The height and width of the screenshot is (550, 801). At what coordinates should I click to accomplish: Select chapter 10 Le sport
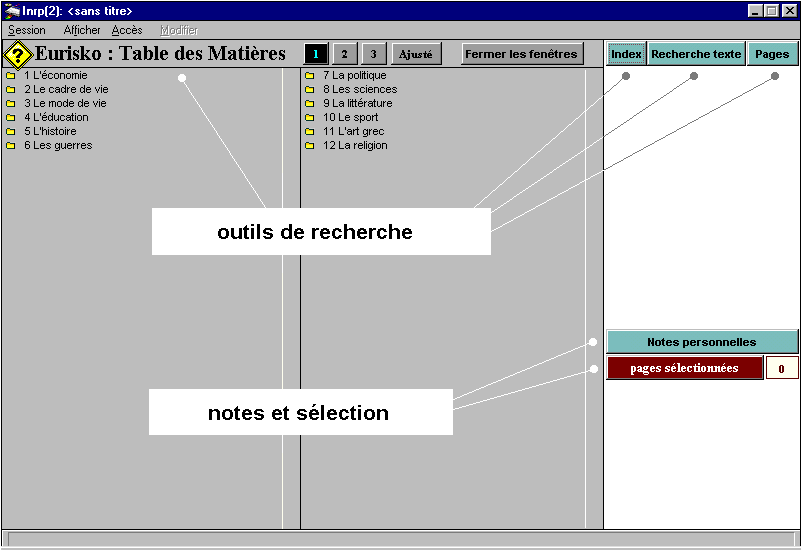point(350,117)
